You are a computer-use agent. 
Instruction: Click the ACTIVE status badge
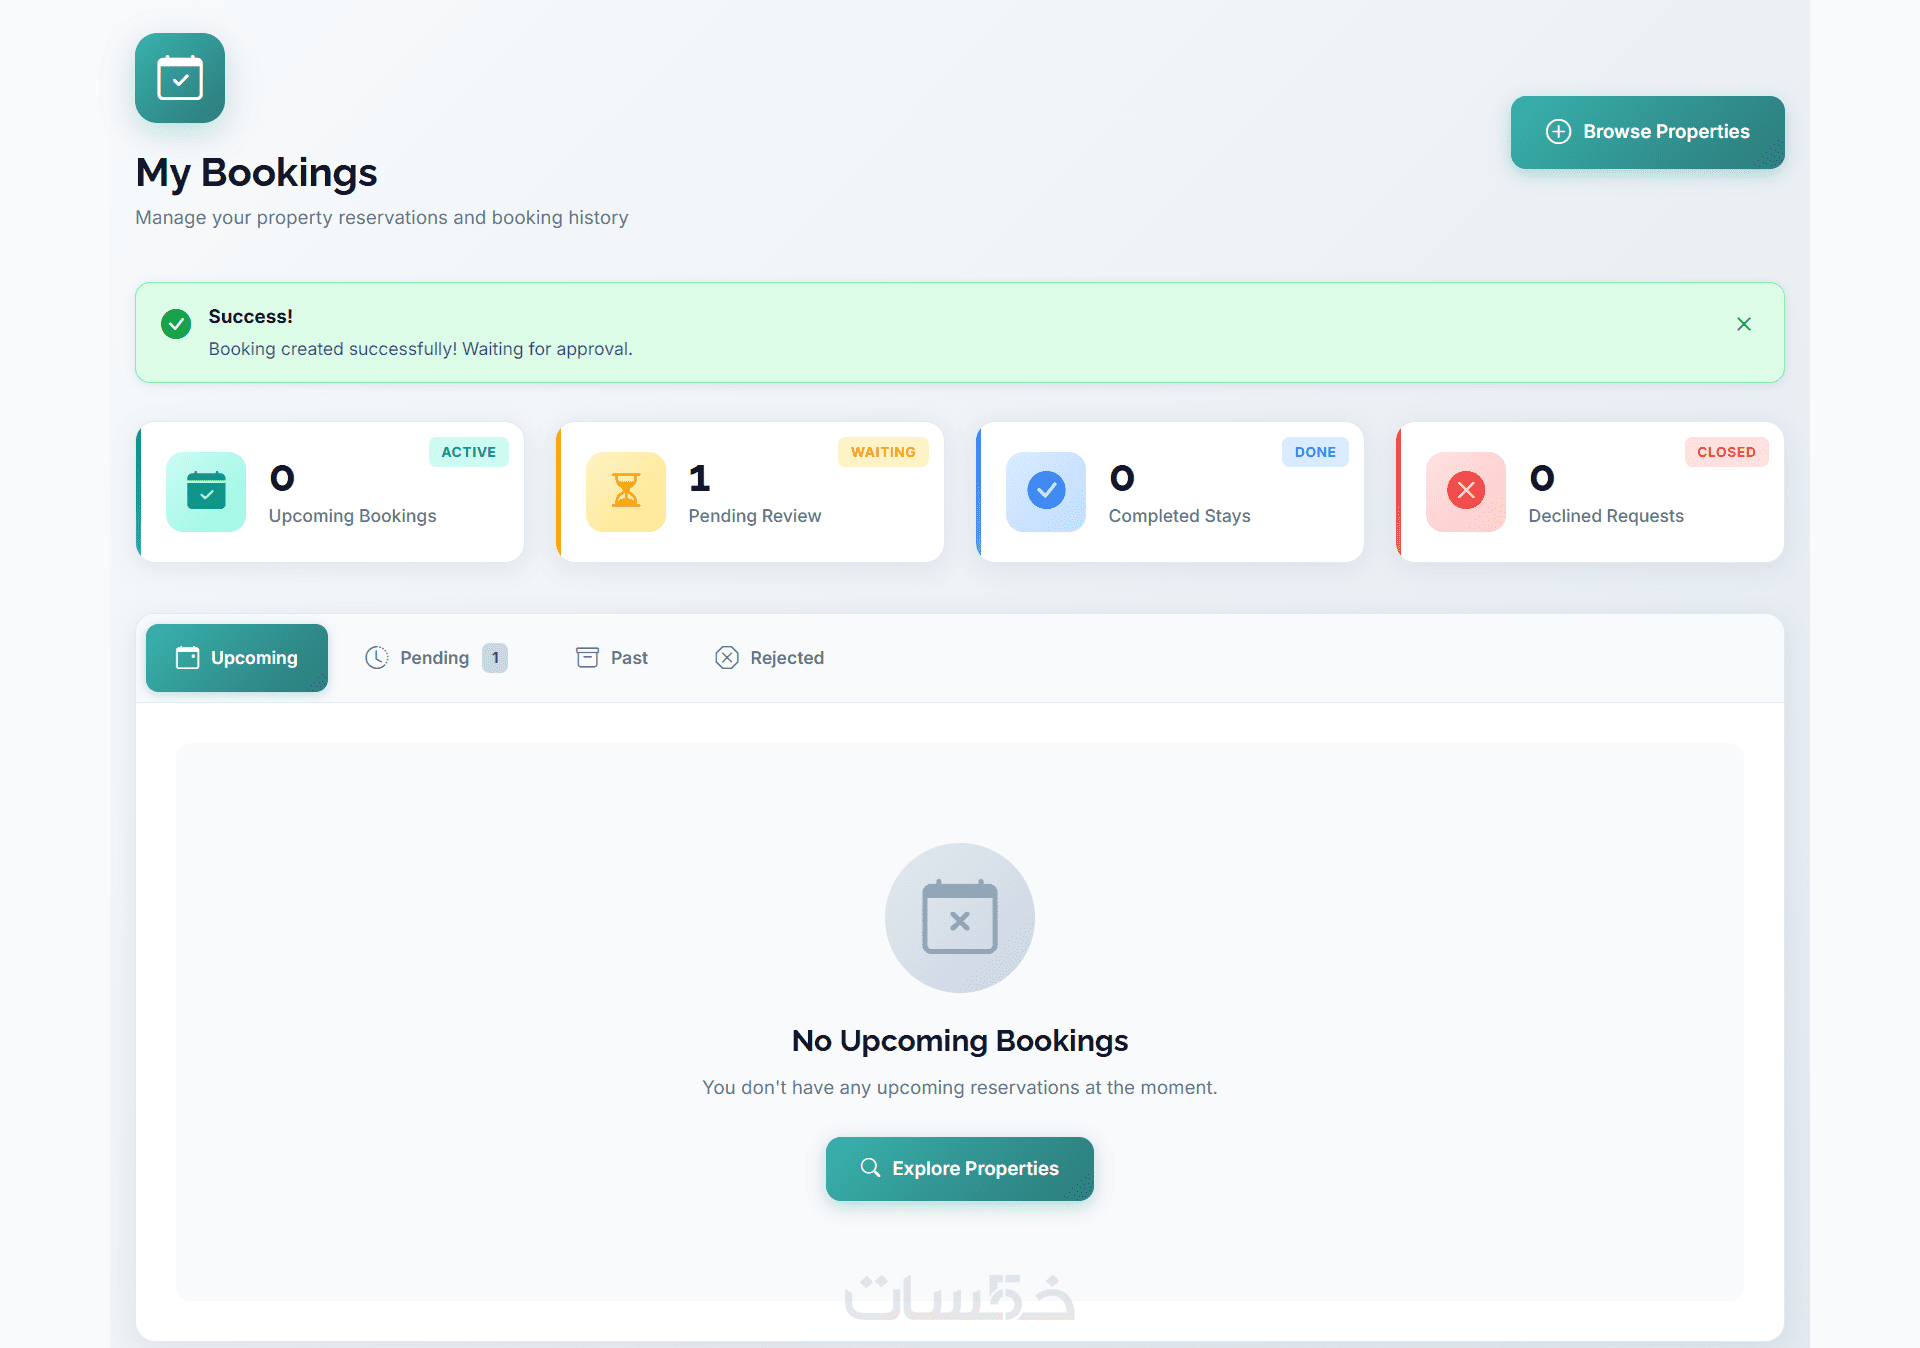pyautogui.click(x=468, y=452)
